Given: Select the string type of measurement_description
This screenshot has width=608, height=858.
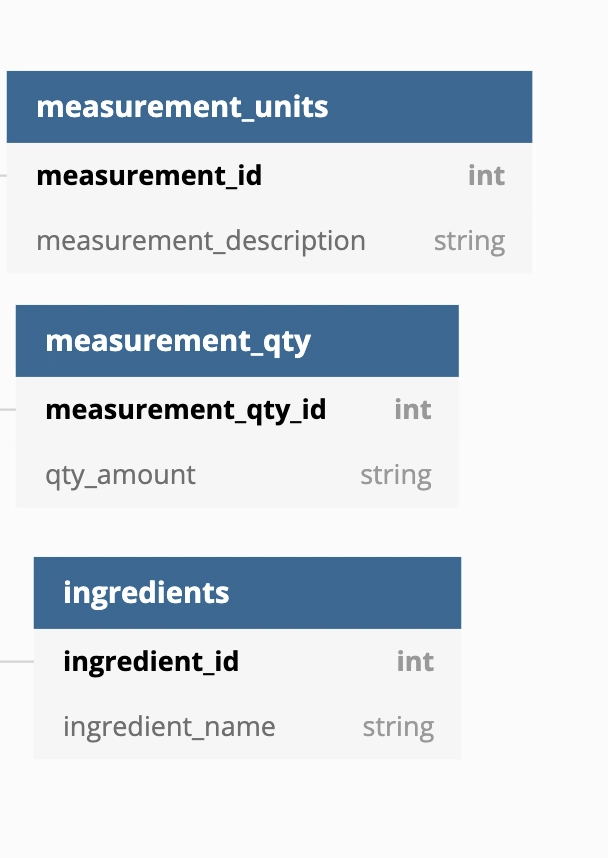Looking at the screenshot, I should pyautogui.click(x=470, y=242).
